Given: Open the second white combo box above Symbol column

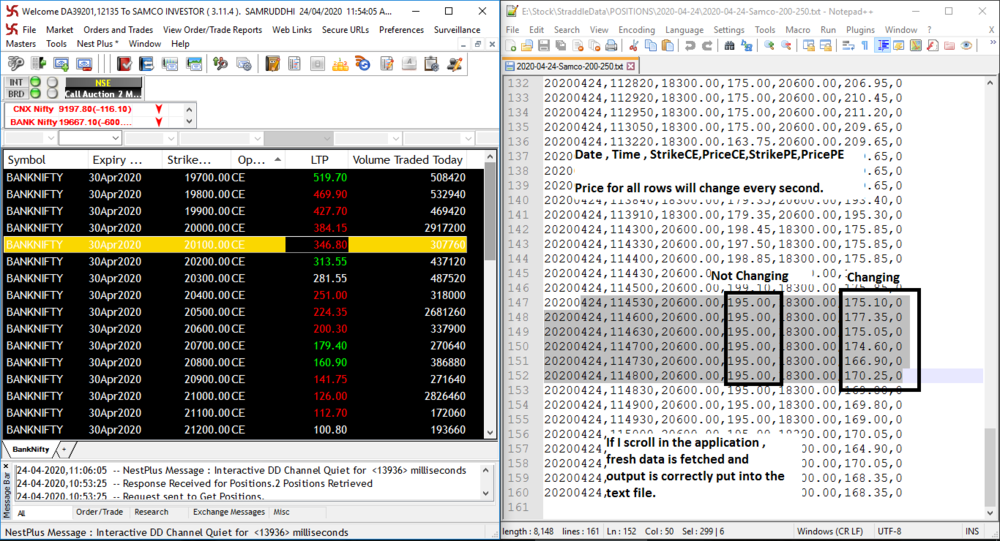Looking at the screenshot, I should pyautogui.click(x=90, y=138).
